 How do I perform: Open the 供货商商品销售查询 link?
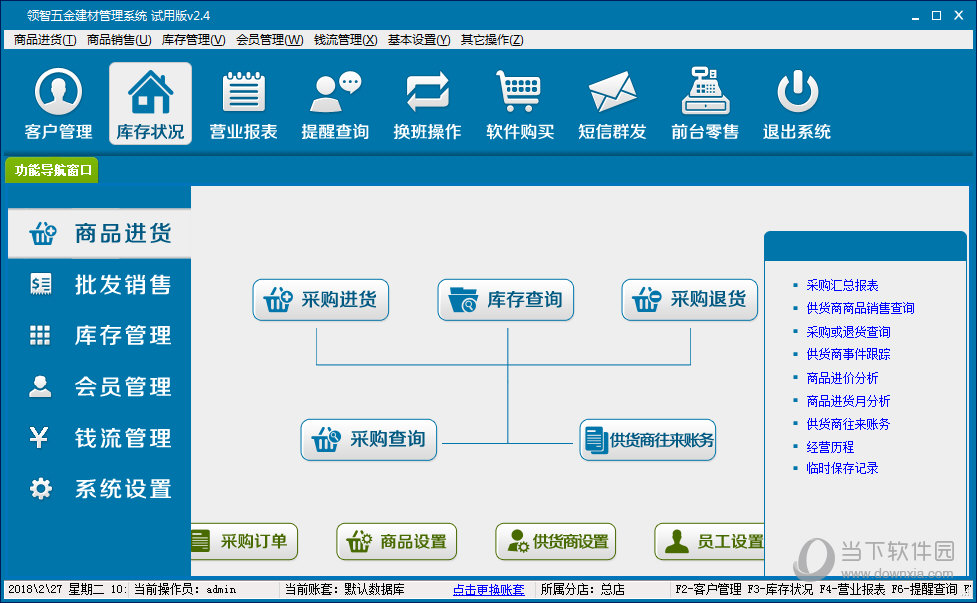point(860,308)
